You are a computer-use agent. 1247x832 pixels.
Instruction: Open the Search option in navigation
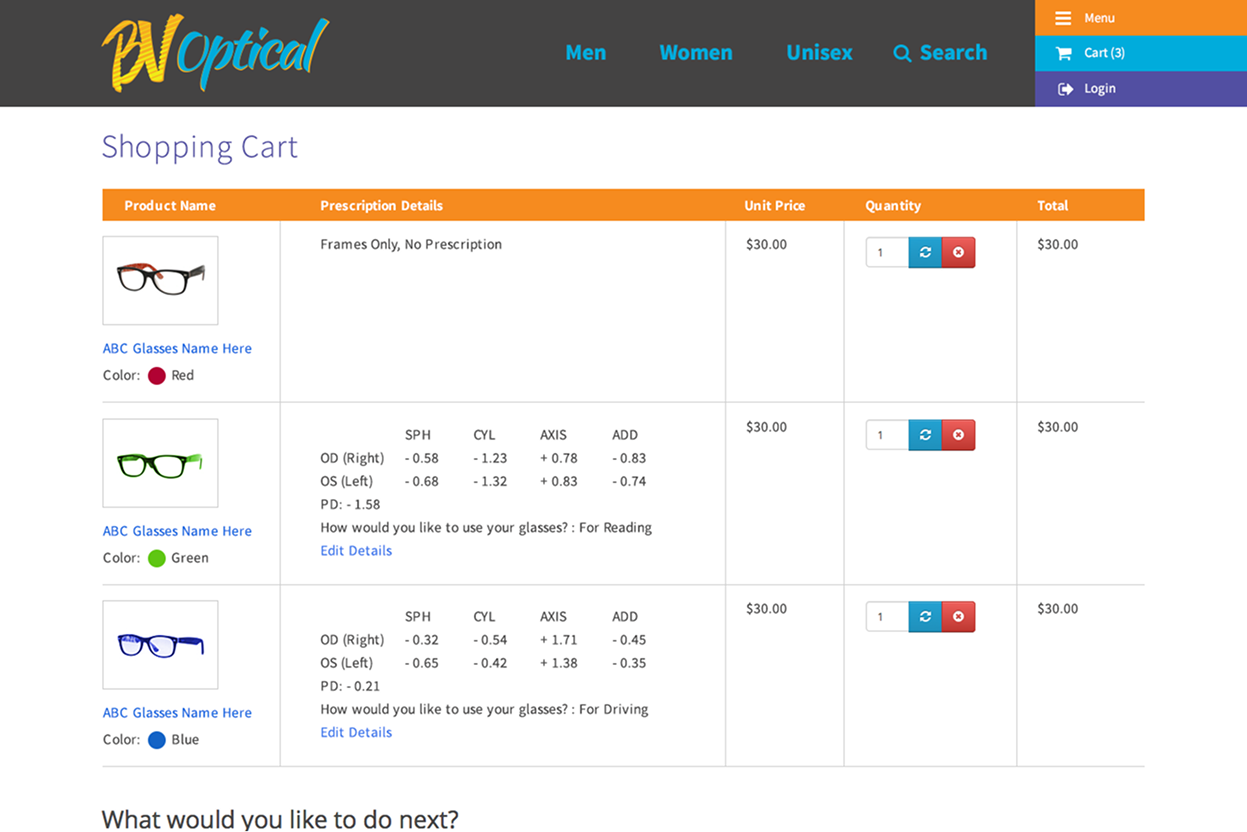point(940,53)
